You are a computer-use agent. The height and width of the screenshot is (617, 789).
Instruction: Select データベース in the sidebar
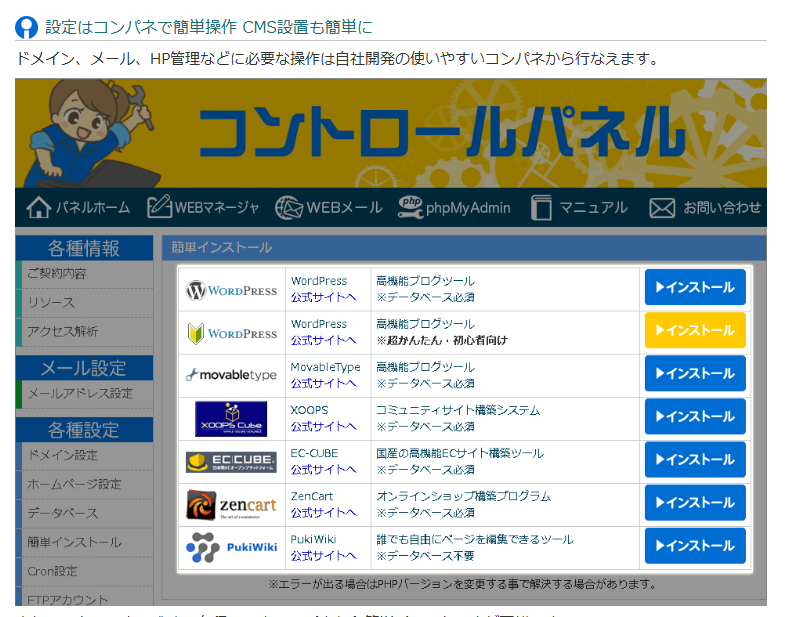[85, 514]
